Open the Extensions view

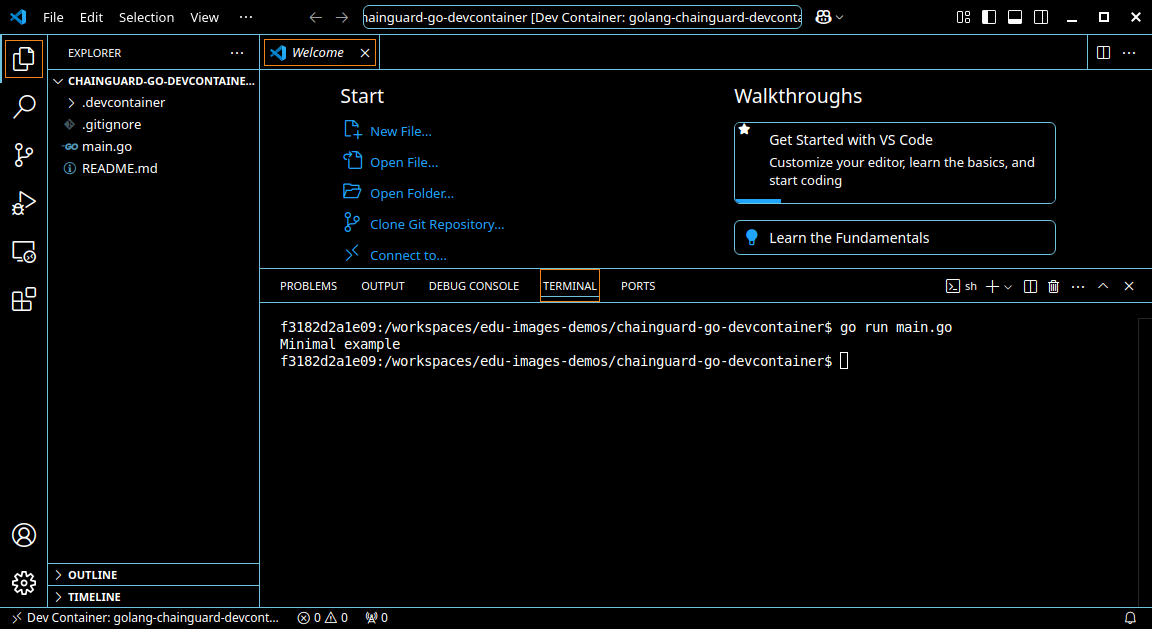tap(24, 299)
